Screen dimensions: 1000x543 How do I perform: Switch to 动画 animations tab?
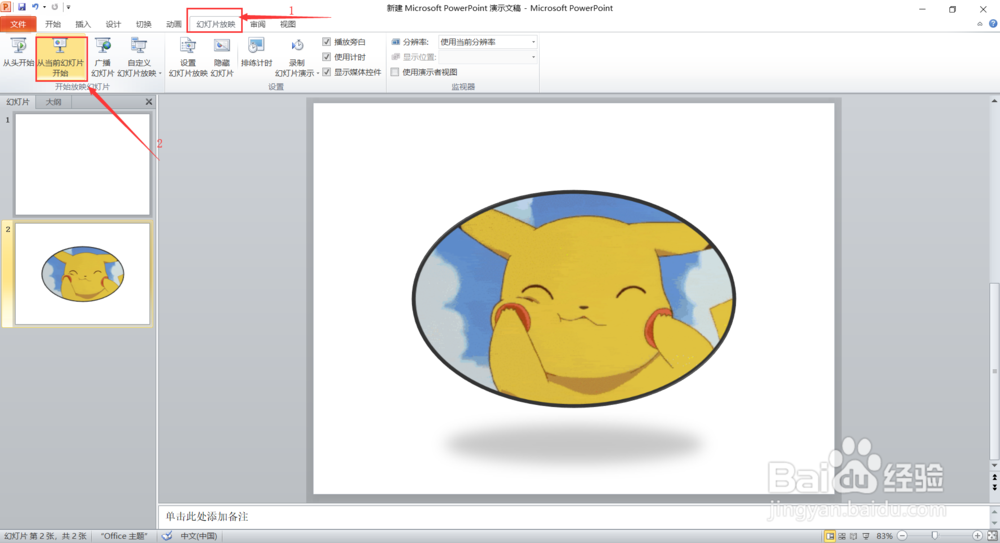pyautogui.click(x=173, y=24)
